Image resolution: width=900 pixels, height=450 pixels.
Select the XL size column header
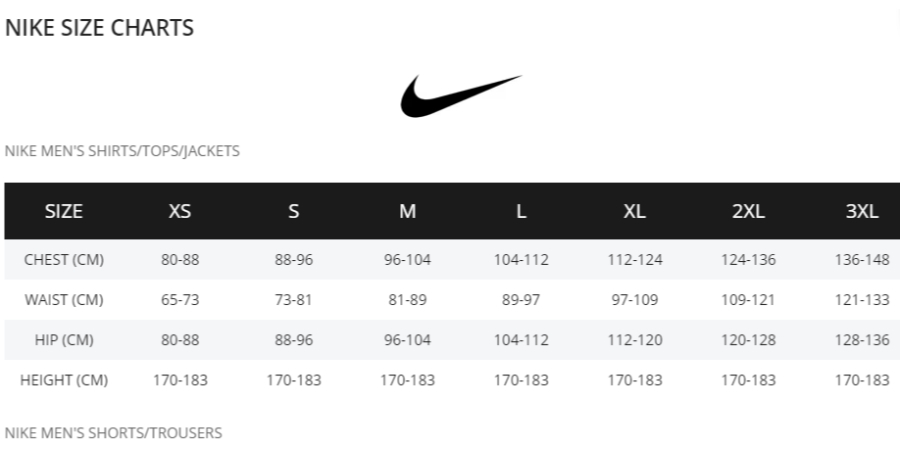[634, 211]
